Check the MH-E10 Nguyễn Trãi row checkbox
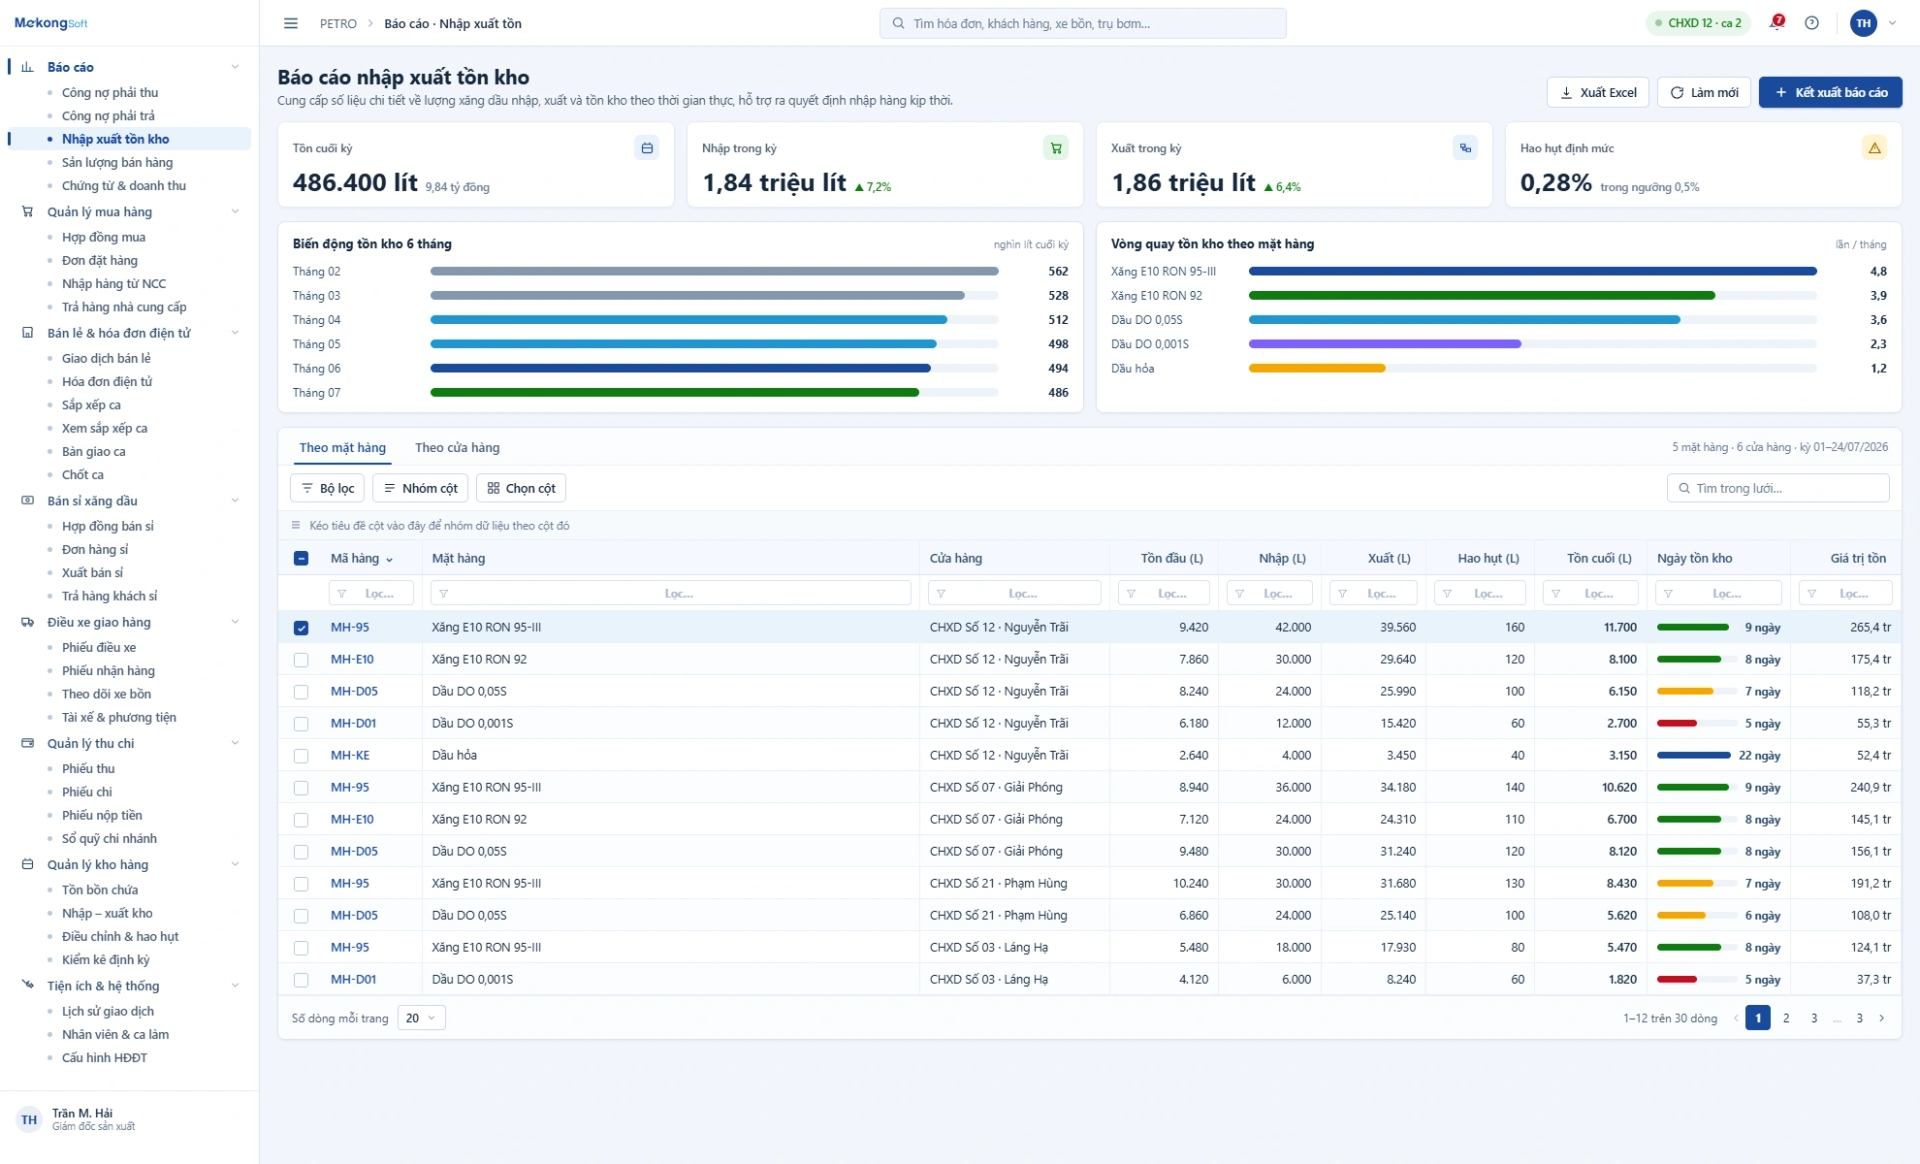The width and height of the screenshot is (1920, 1164). pos(301,660)
